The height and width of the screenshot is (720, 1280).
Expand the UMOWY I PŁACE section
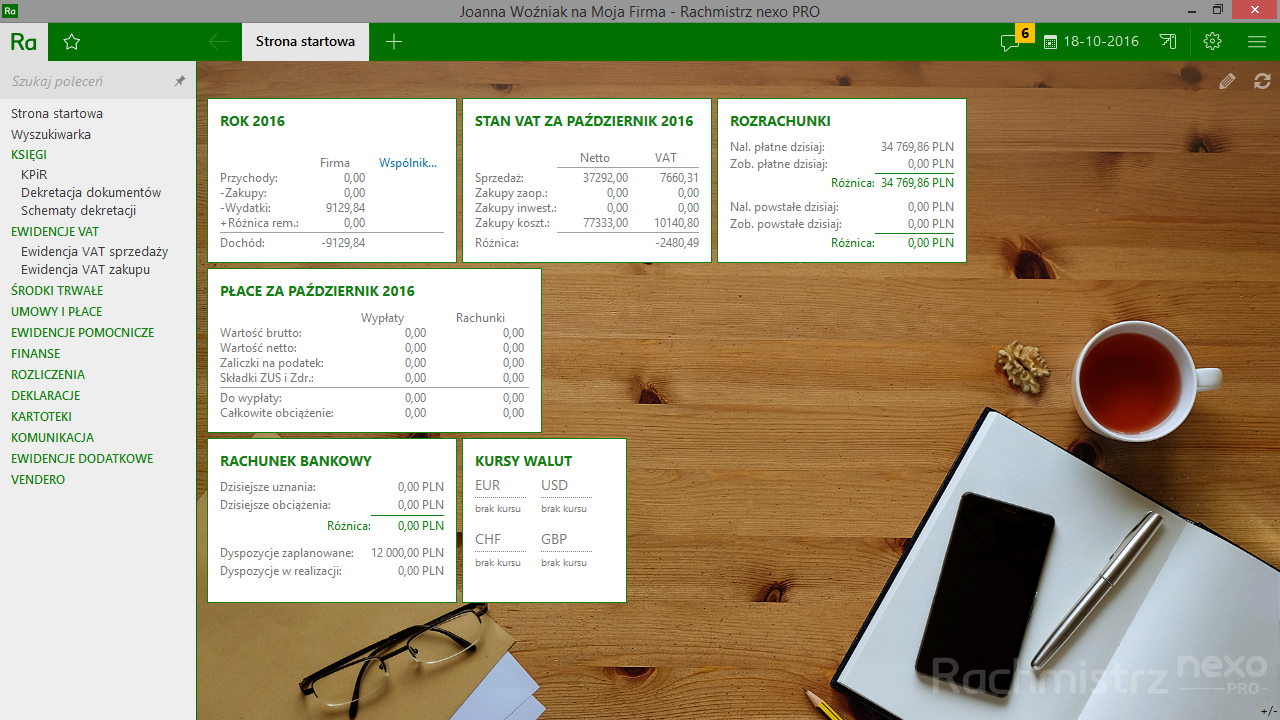coord(56,312)
